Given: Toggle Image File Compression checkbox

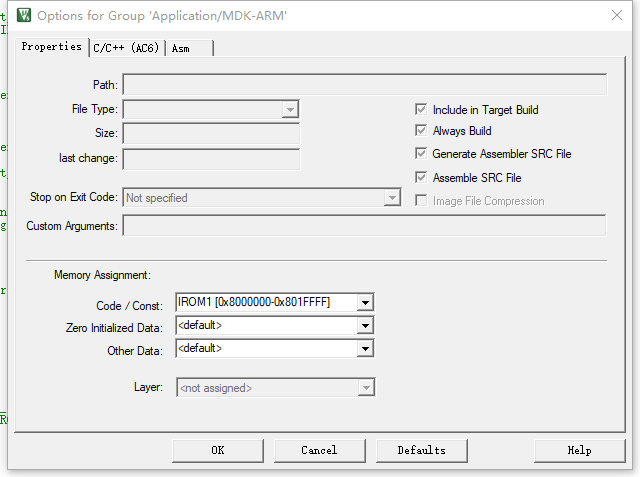Looking at the screenshot, I should (x=421, y=200).
